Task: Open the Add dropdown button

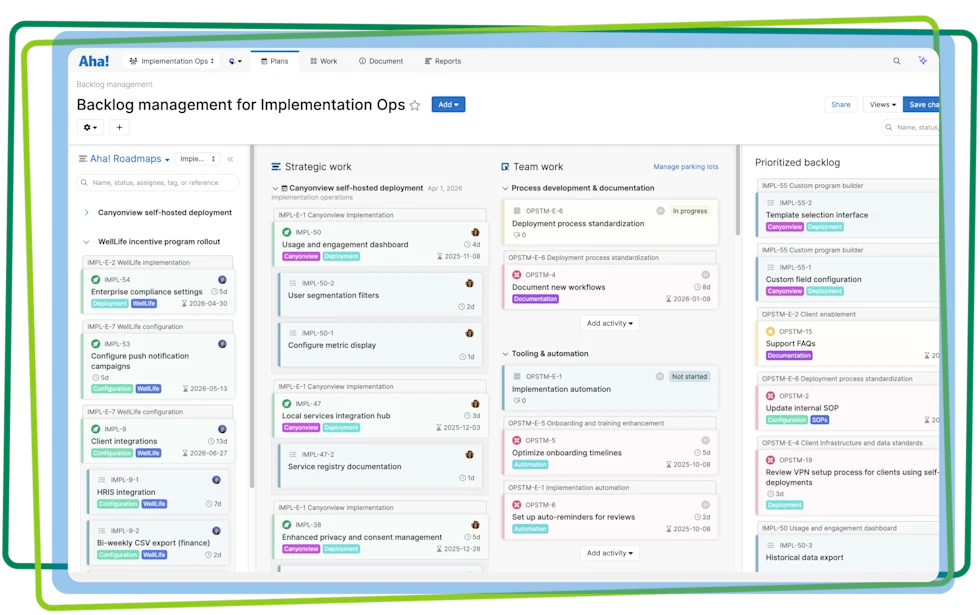Action: pyautogui.click(x=448, y=105)
